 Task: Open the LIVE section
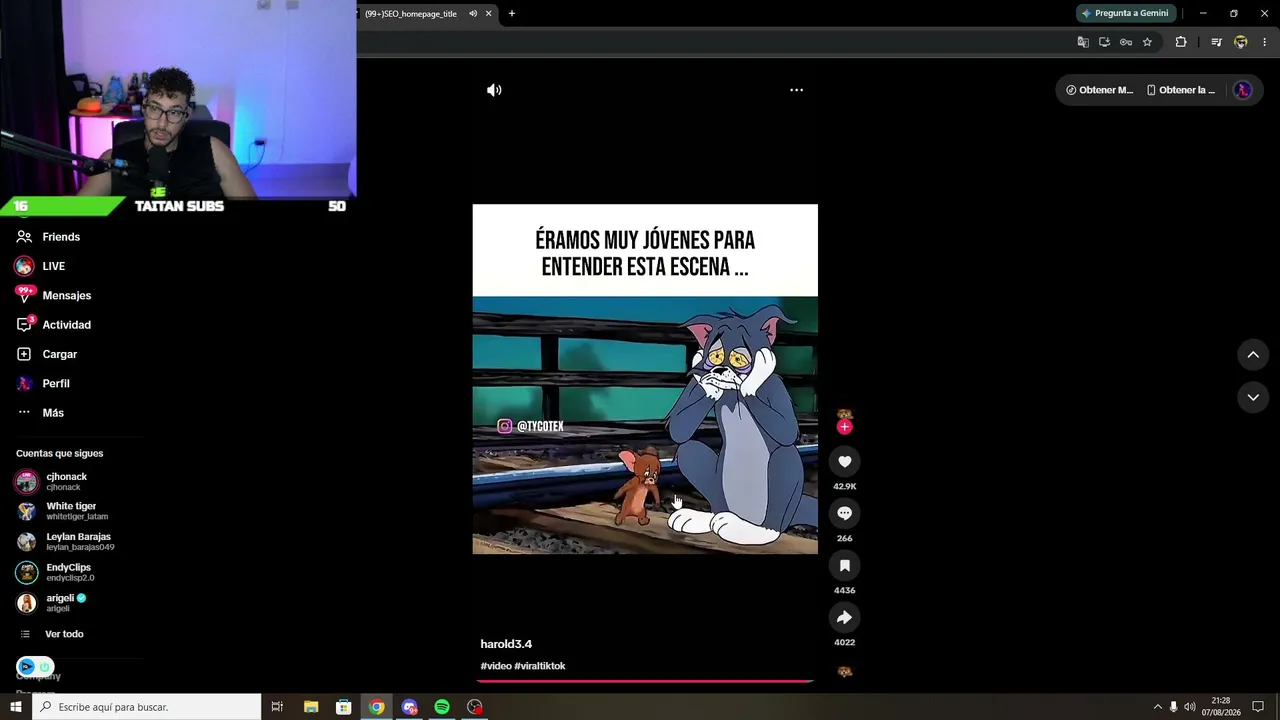point(40,266)
